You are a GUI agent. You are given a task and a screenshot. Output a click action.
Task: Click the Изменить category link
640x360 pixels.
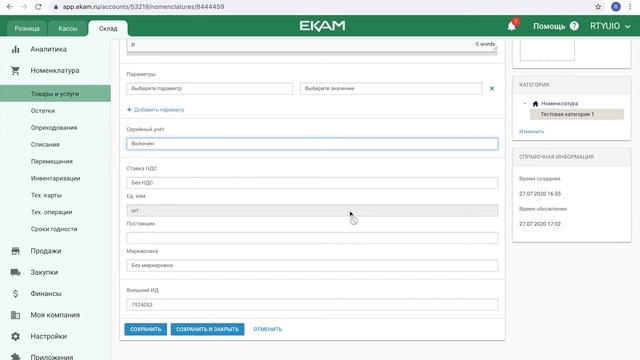(x=531, y=131)
